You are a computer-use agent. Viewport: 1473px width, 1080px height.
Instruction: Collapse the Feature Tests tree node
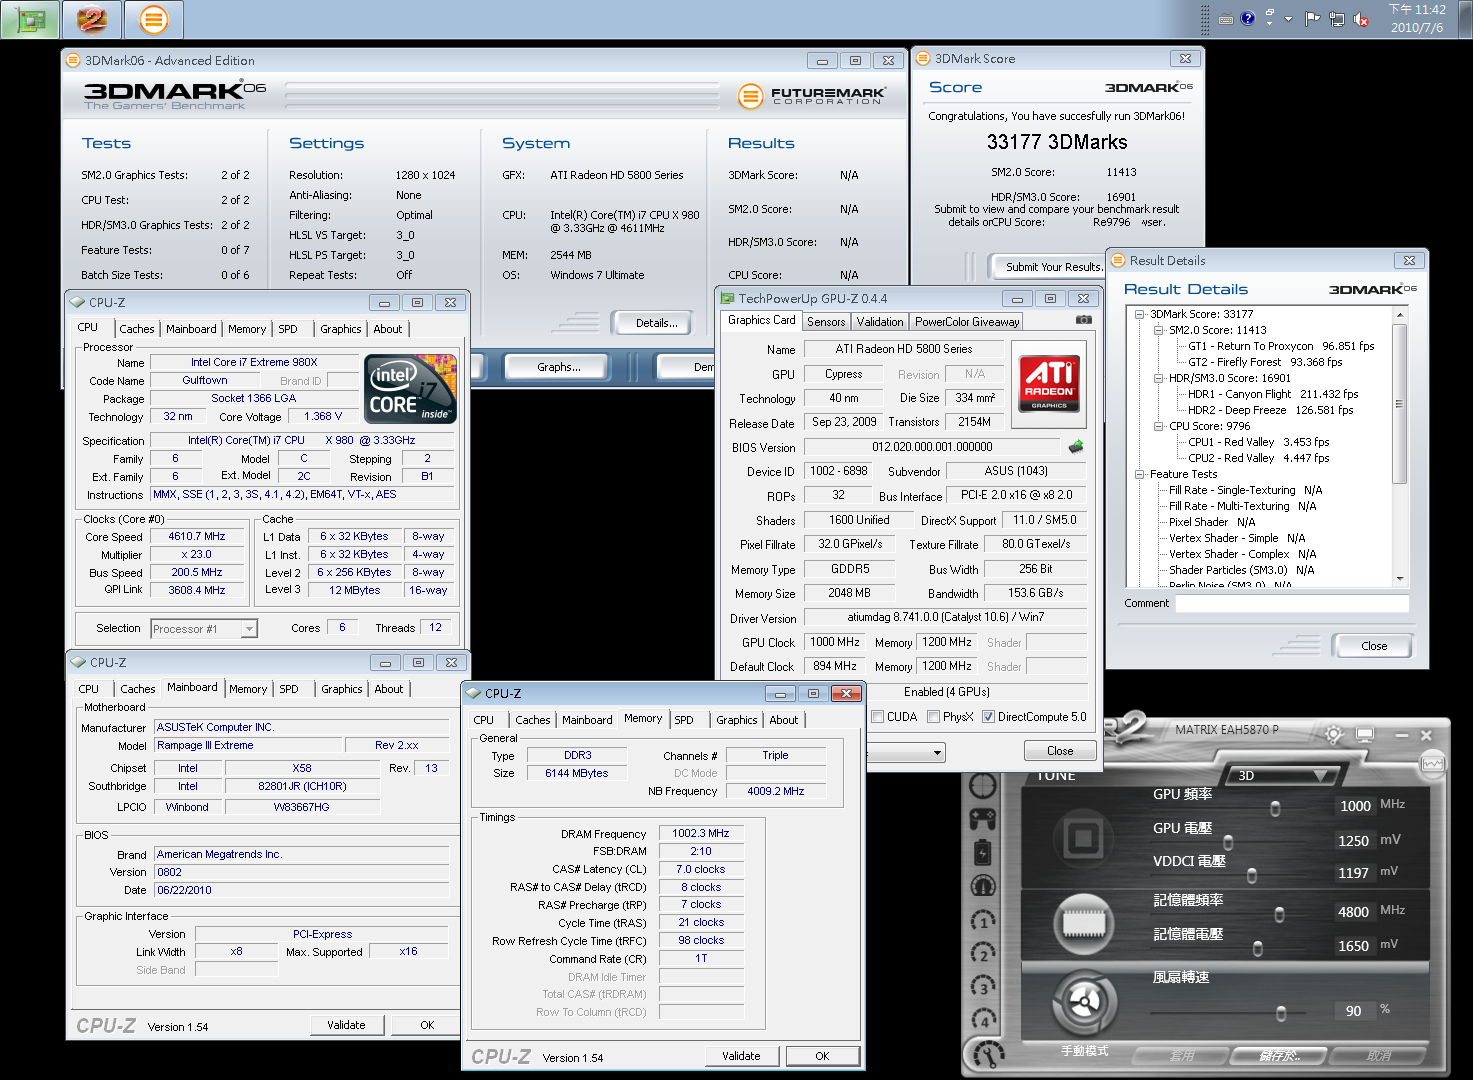coord(1140,474)
